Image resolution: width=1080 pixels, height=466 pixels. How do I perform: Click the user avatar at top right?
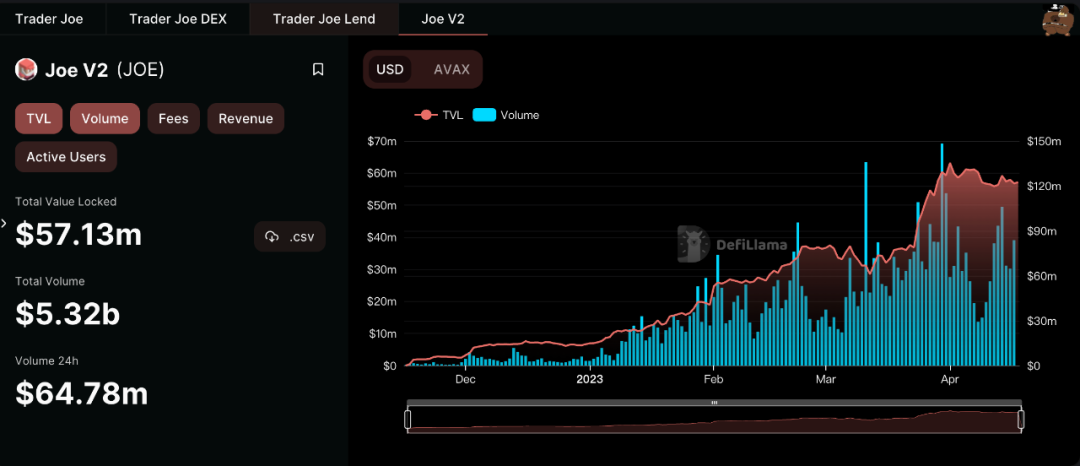click(1057, 18)
